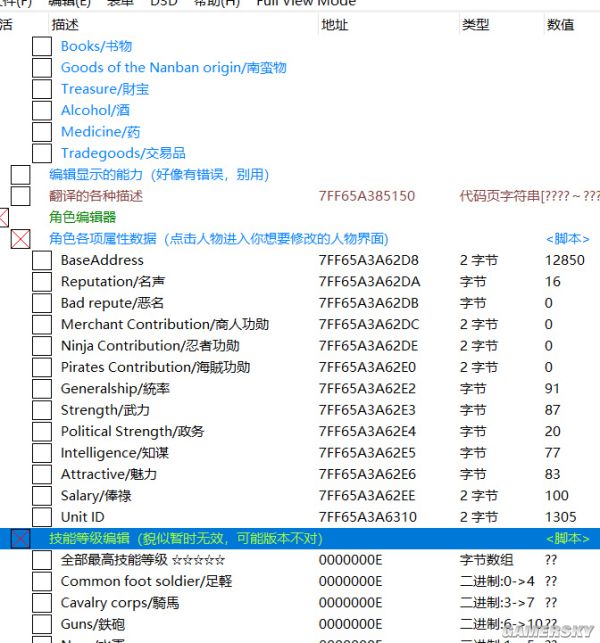Image resolution: width=600 pixels, height=643 pixels.
Task: Select the 角色各项属性数据 row text
Action: coord(219,239)
